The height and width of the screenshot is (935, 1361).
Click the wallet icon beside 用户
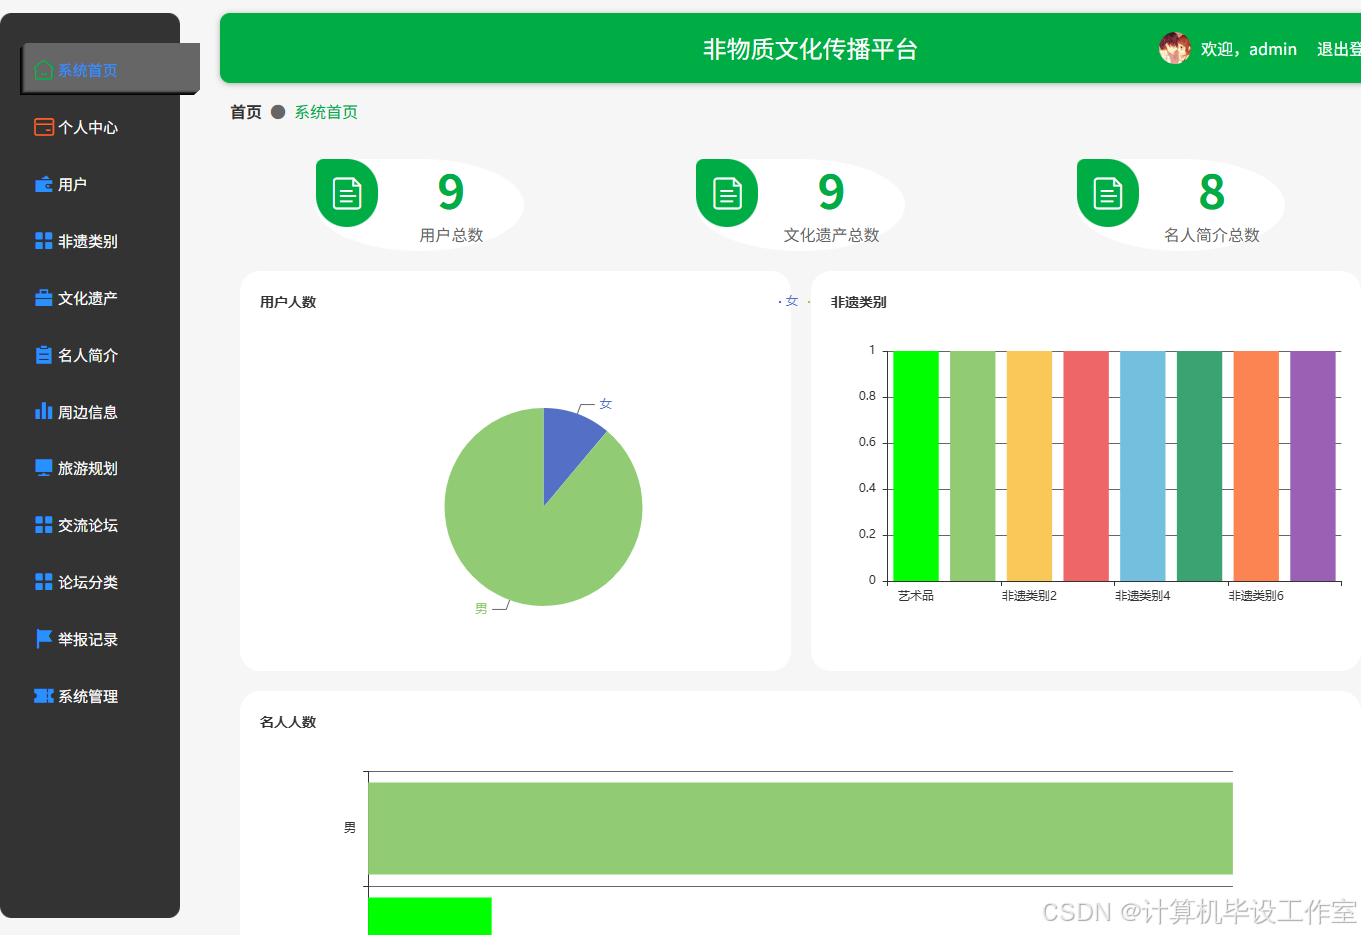click(x=43, y=184)
